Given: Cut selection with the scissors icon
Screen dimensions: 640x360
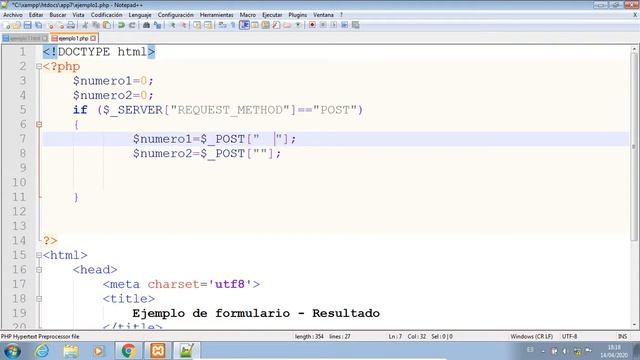Looking at the screenshot, I should (85, 25).
